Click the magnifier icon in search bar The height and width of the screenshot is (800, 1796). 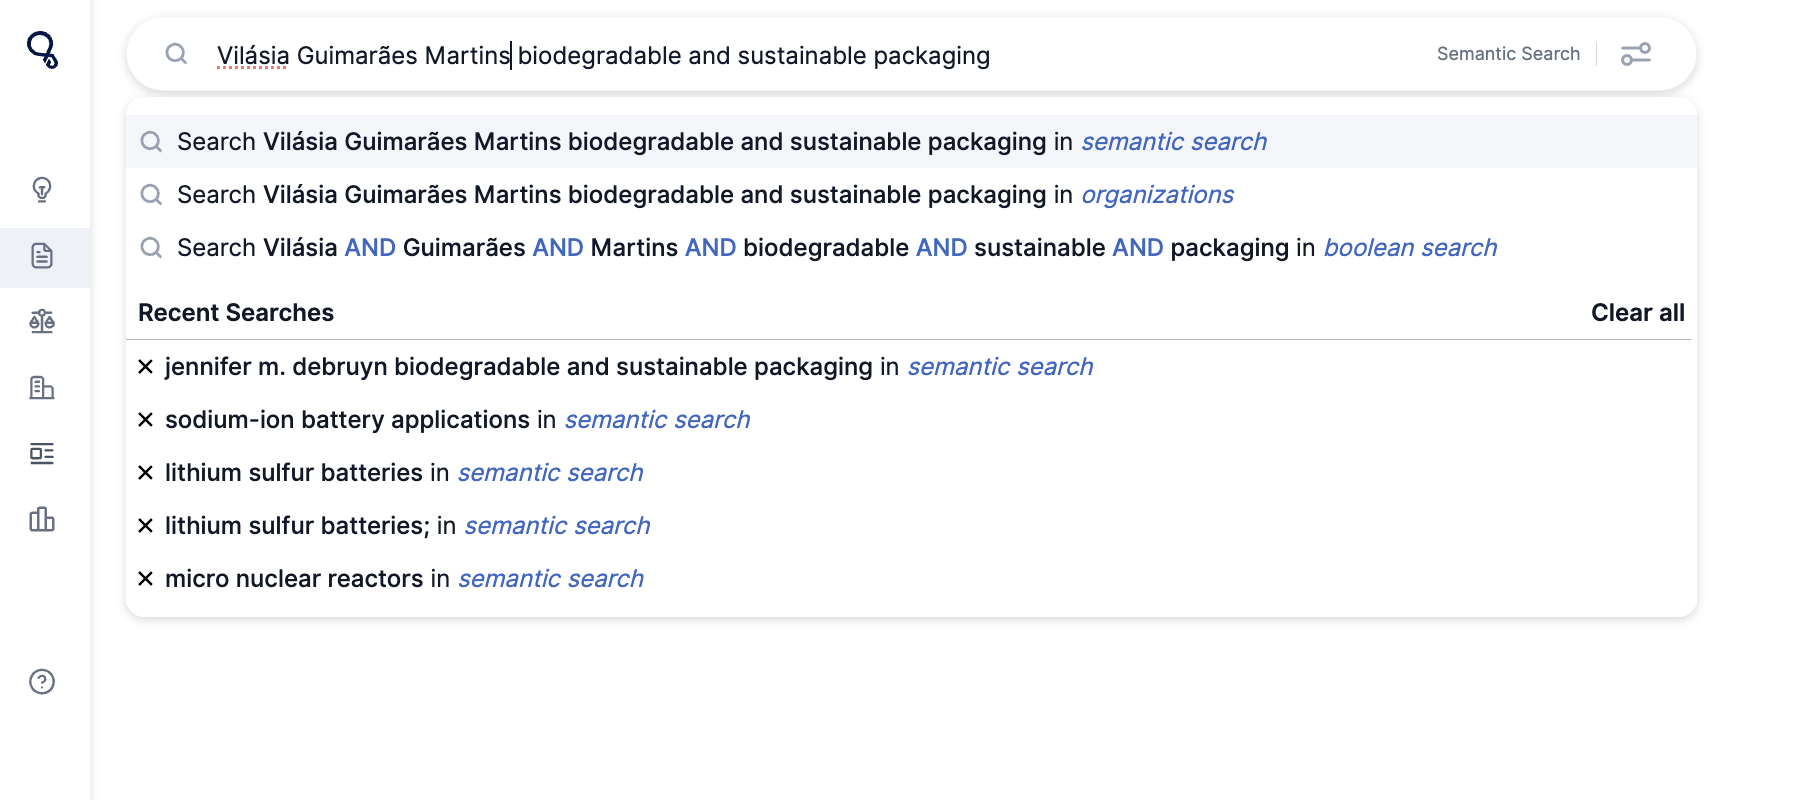176,54
